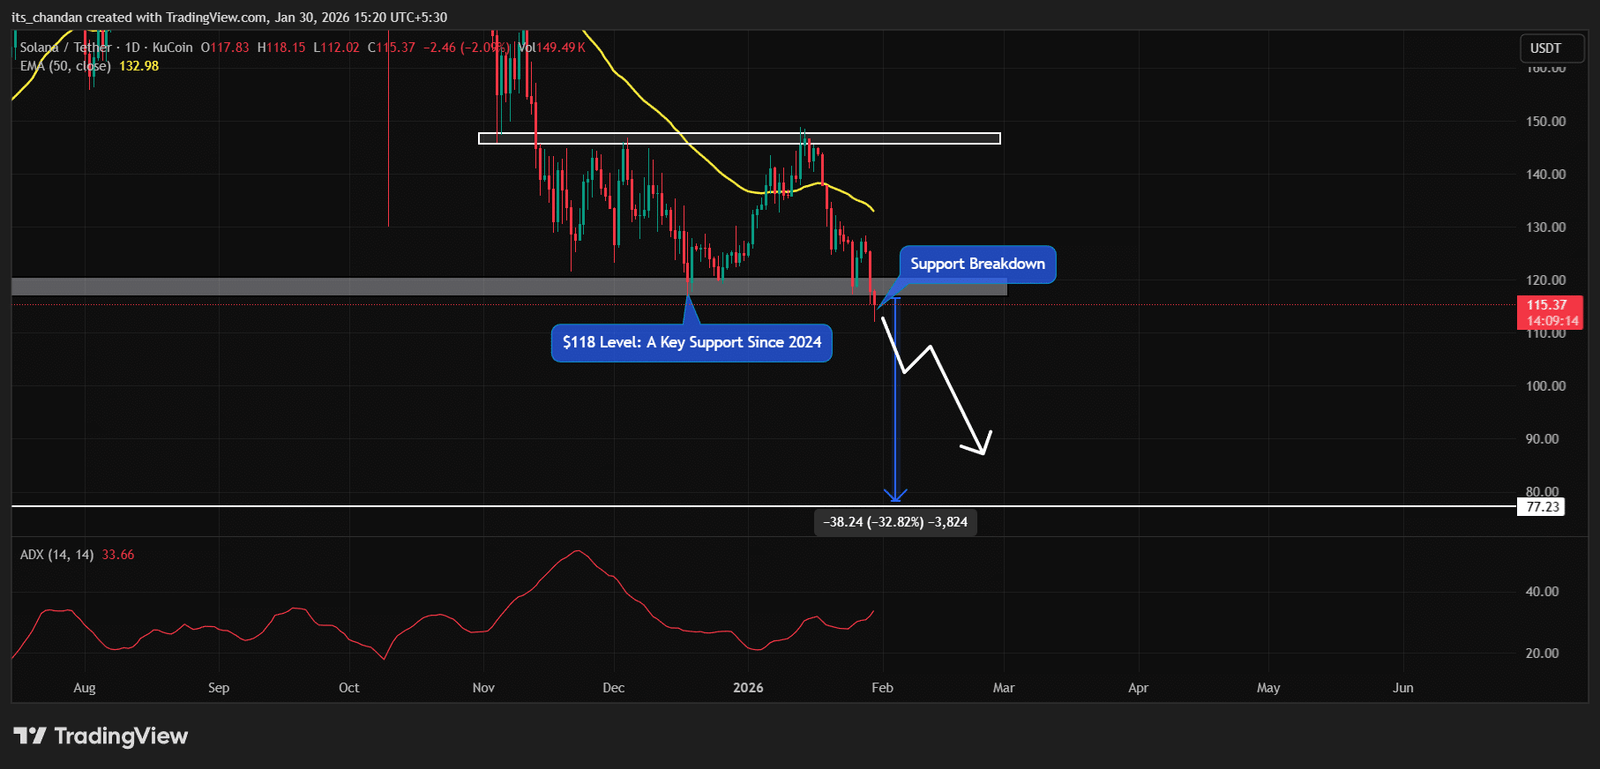Viewport: 1600px width, 769px height.
Task: Click the measurement label showing -38.24 (-32.82%)
Action: pyautogui.click(x=895, y=522)
